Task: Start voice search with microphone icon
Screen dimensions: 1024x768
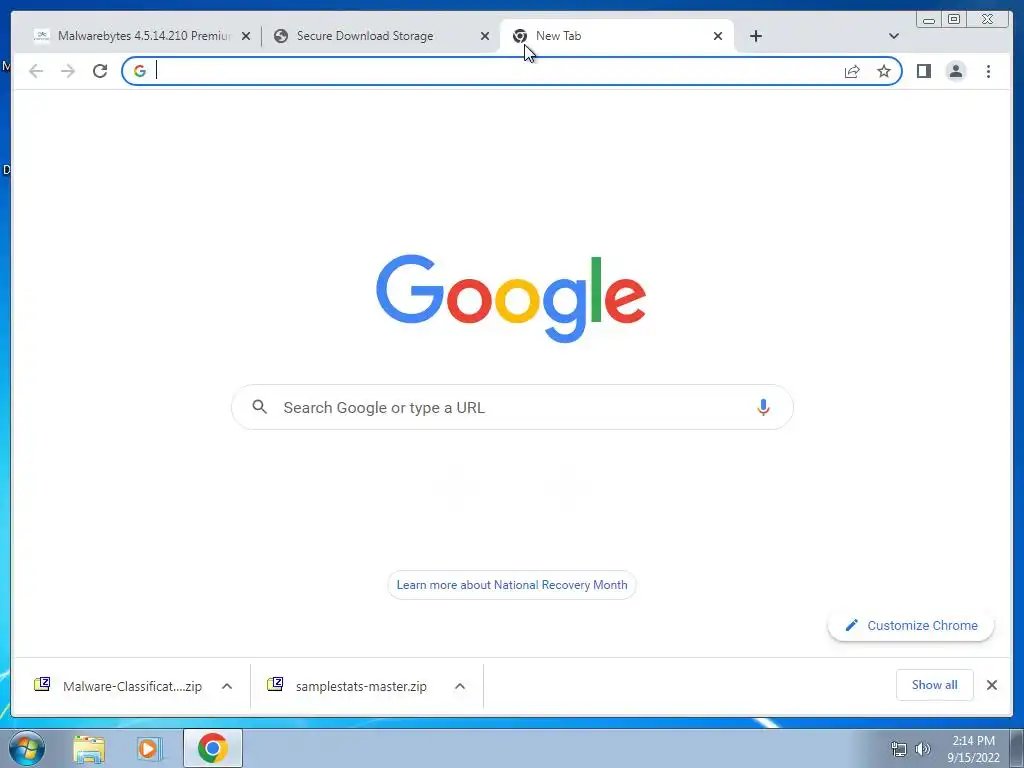Action: (763, 407)
